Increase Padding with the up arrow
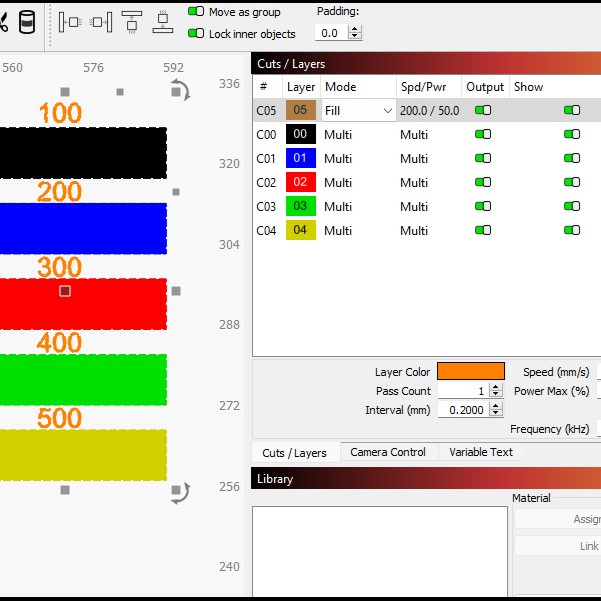 coord(355,29)
